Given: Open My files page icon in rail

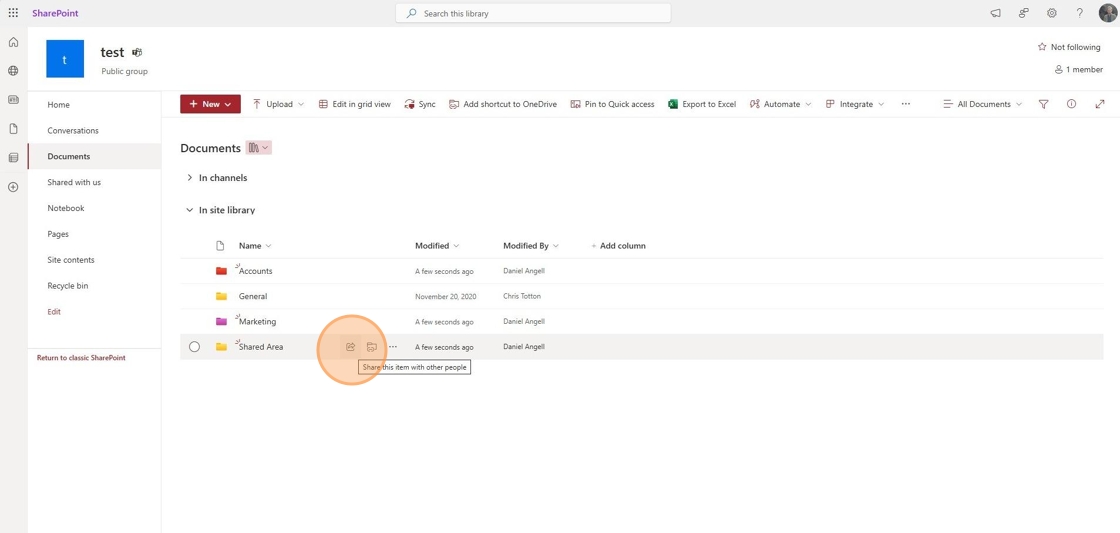Looking at the screenshot, I should point(13,129).
